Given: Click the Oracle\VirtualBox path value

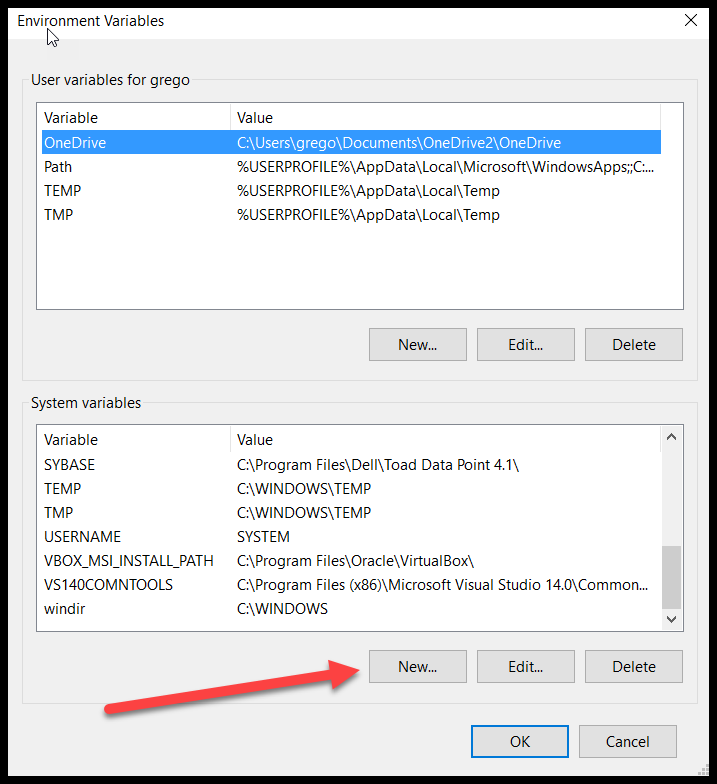Looking at the screenshot, I should 355,560.
